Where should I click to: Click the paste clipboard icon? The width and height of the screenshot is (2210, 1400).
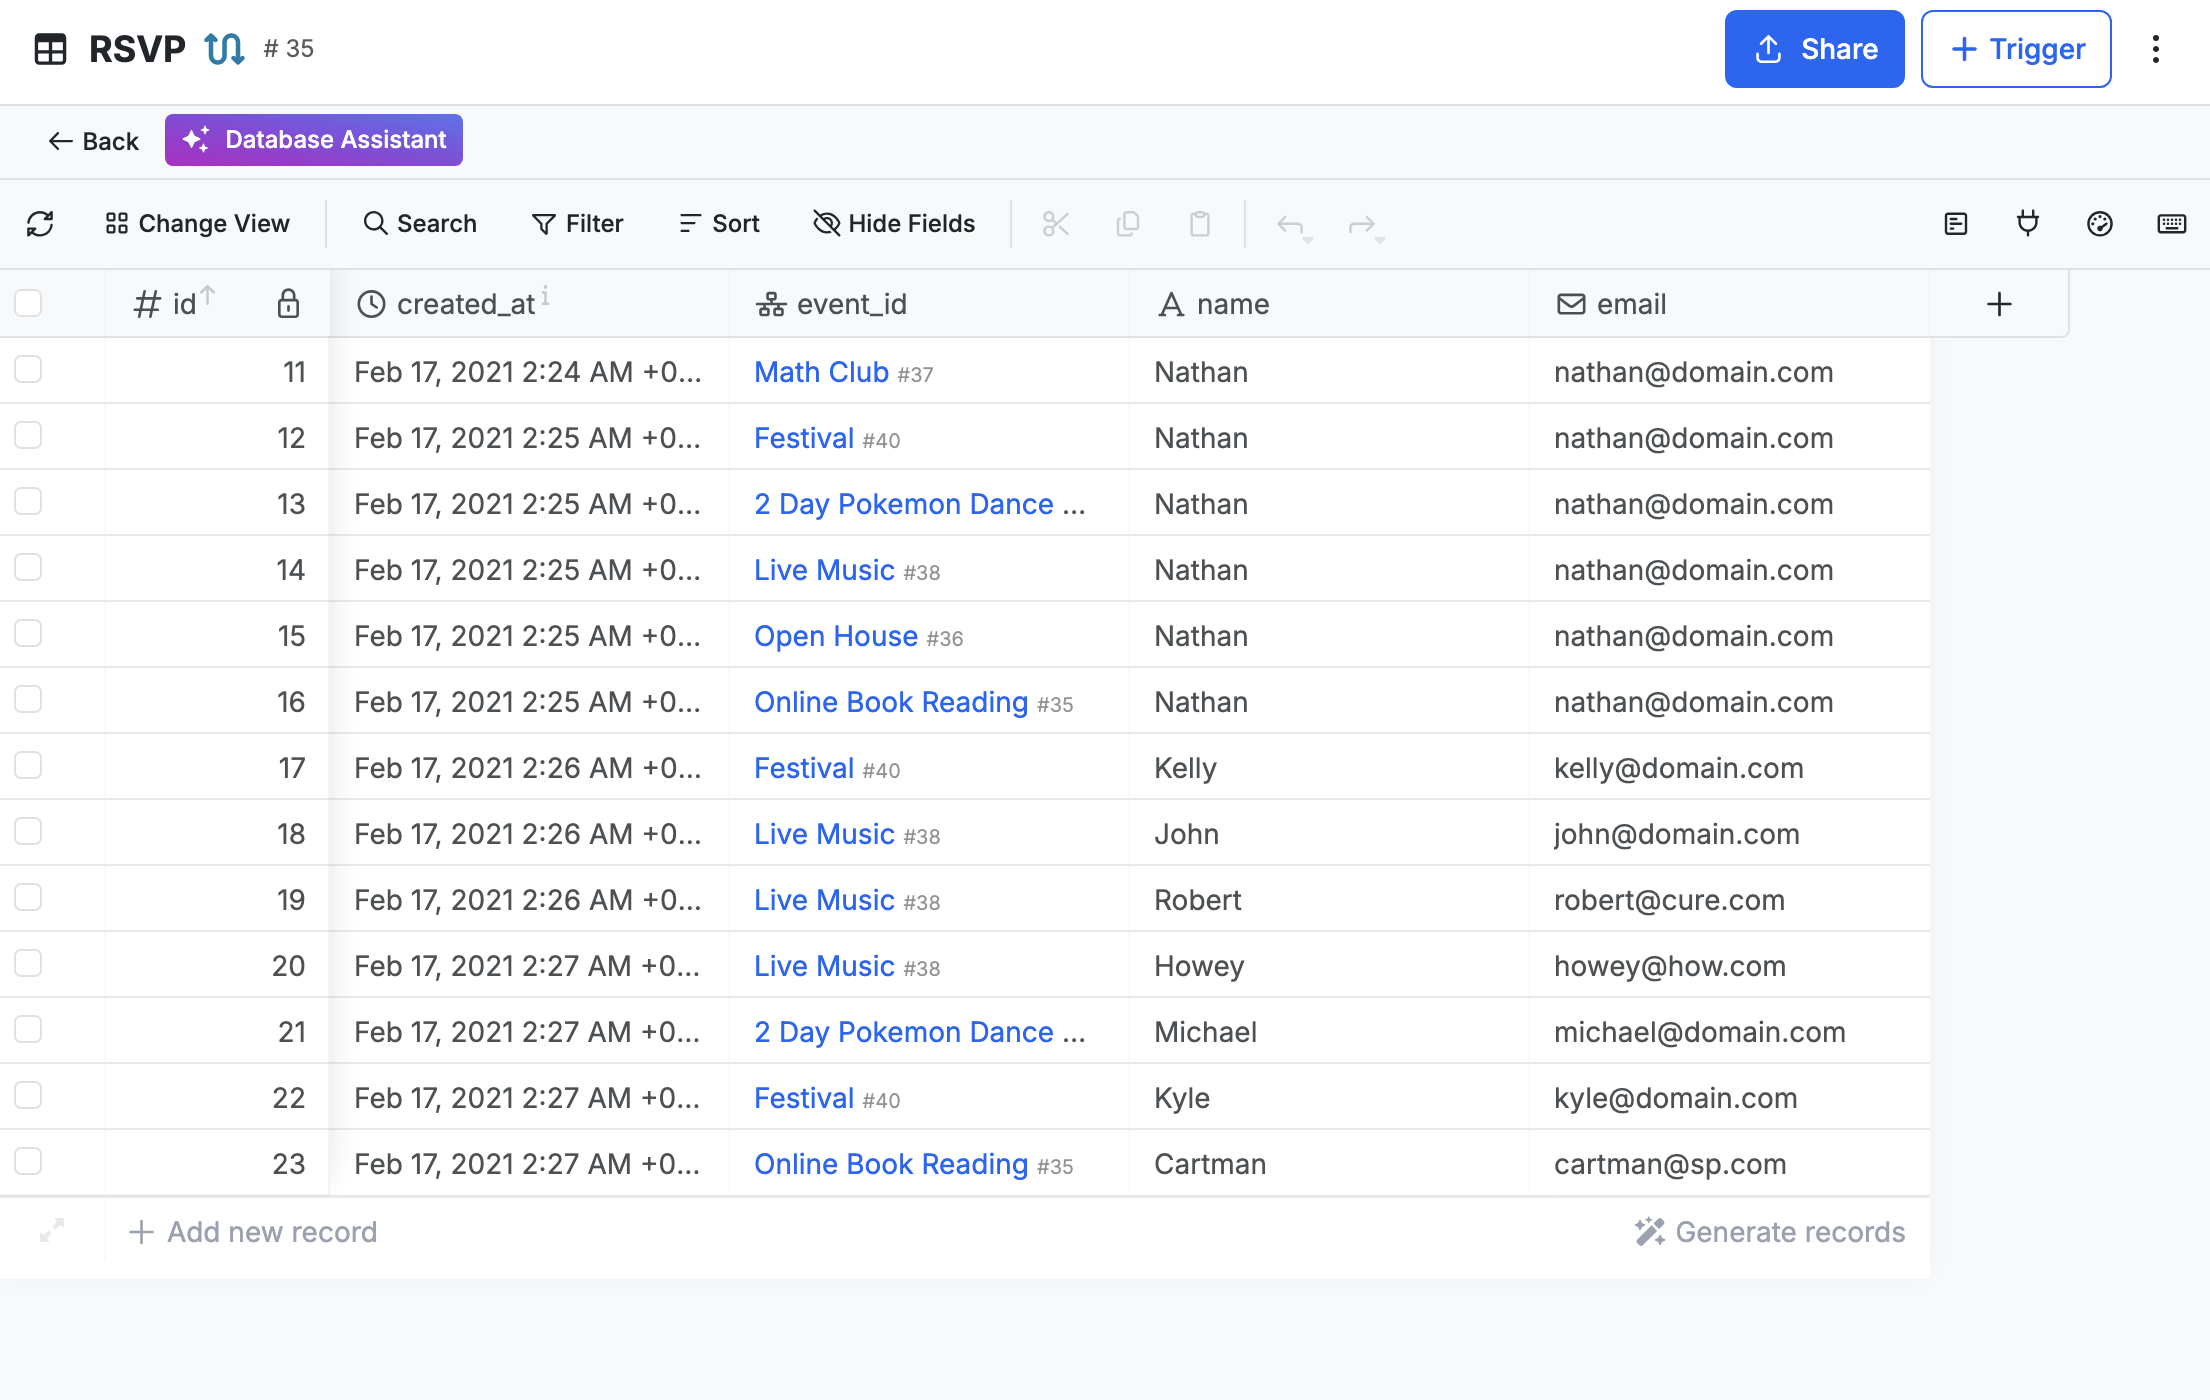(x=1200, y=224)
